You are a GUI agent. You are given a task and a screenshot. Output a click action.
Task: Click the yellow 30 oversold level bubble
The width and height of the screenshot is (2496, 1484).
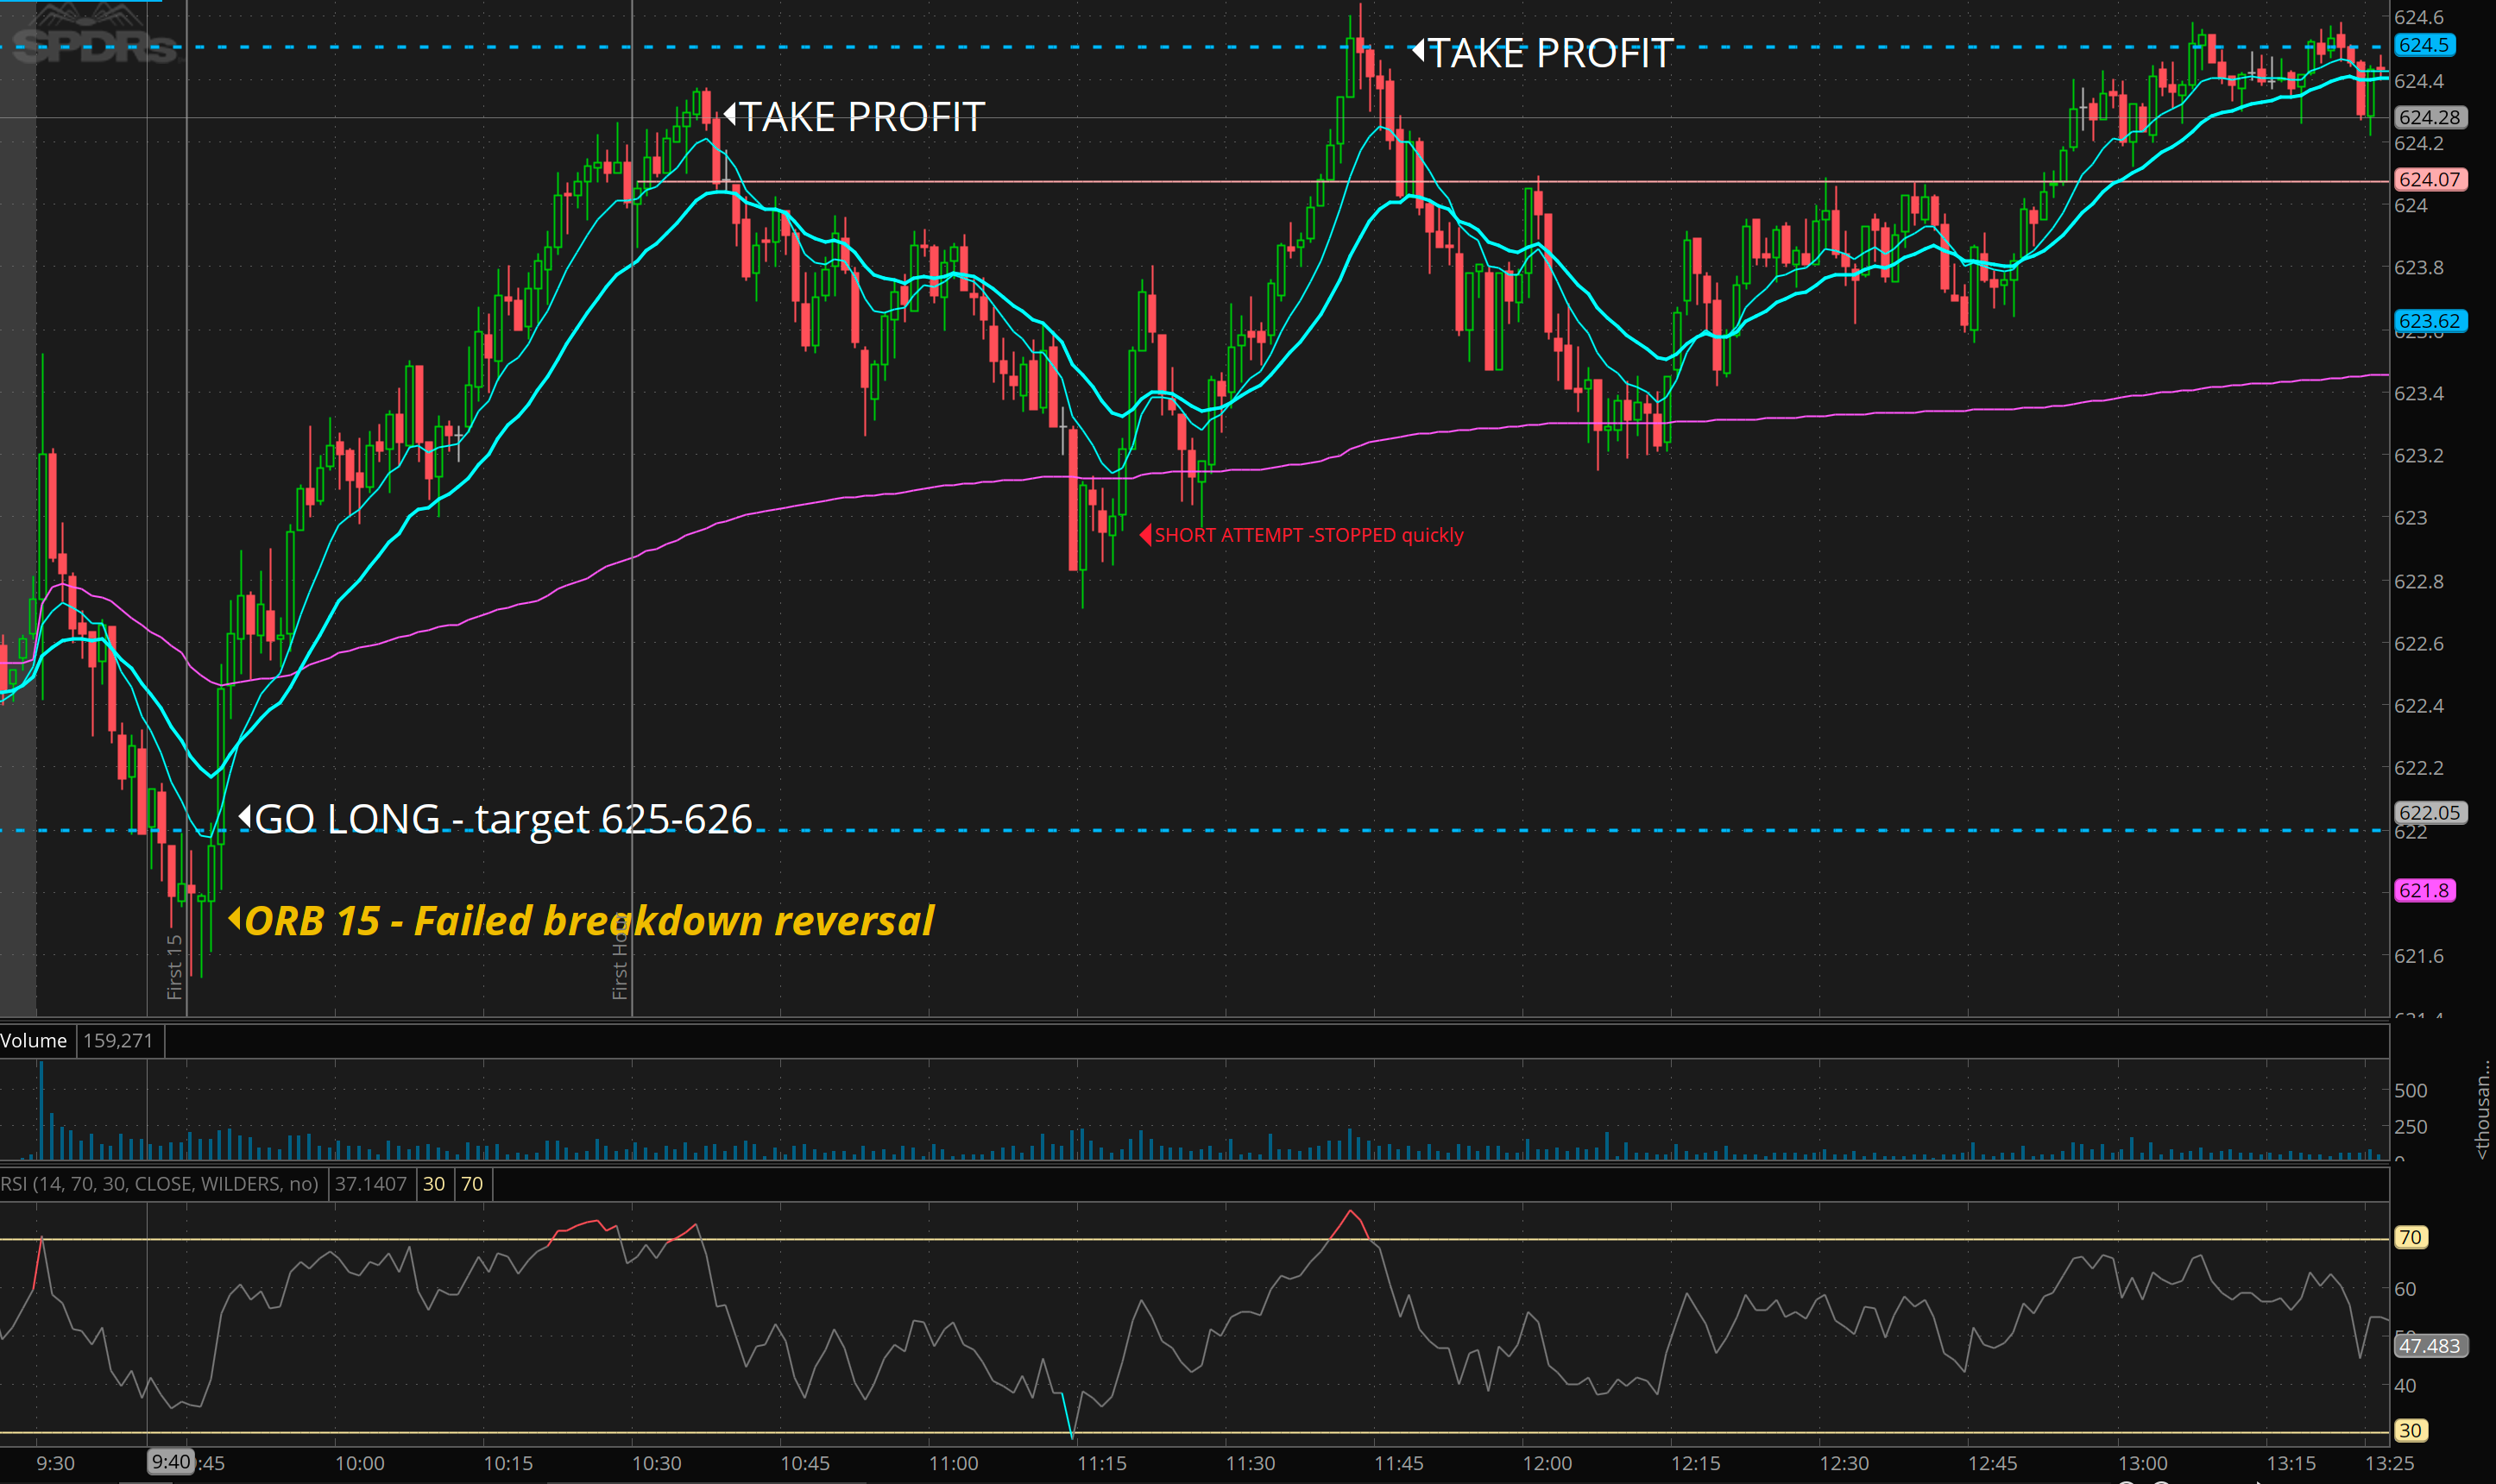(x=2410, y=1430)
